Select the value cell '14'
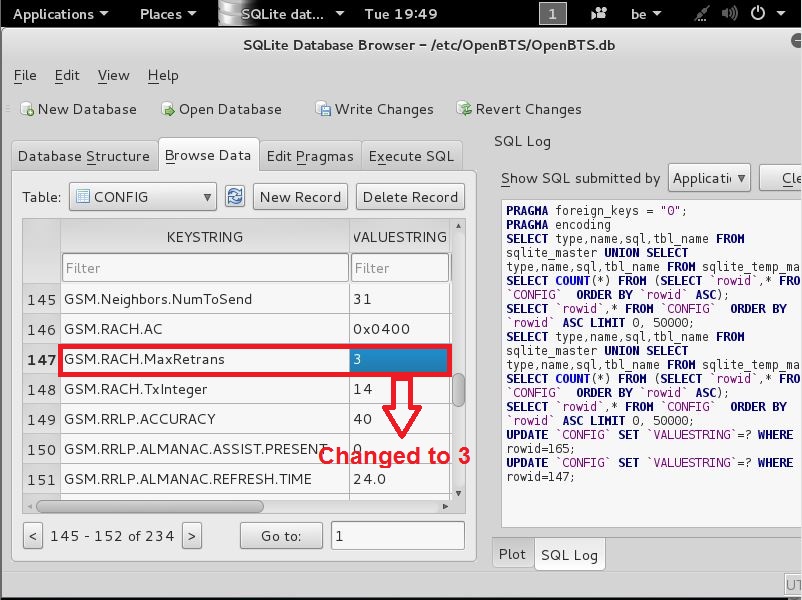This screenshot has width=802, height=600. [400, 389]
